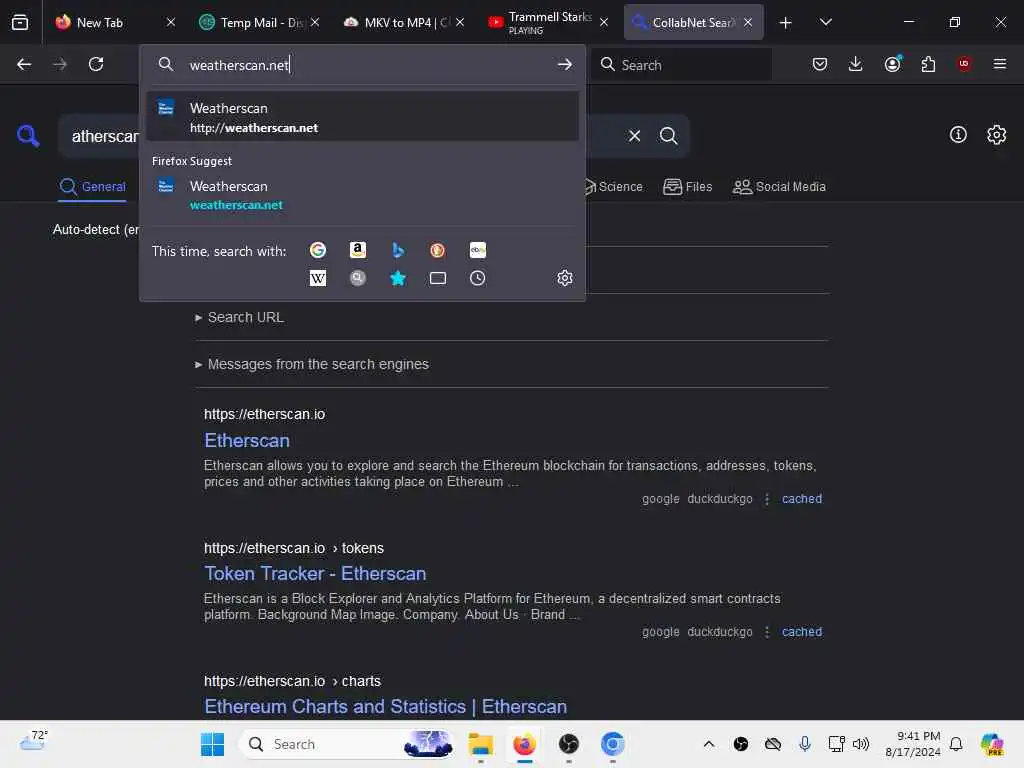Open Firefox application menu
The height and width of the screenshot is (768, 1024).
coord(999,64)
